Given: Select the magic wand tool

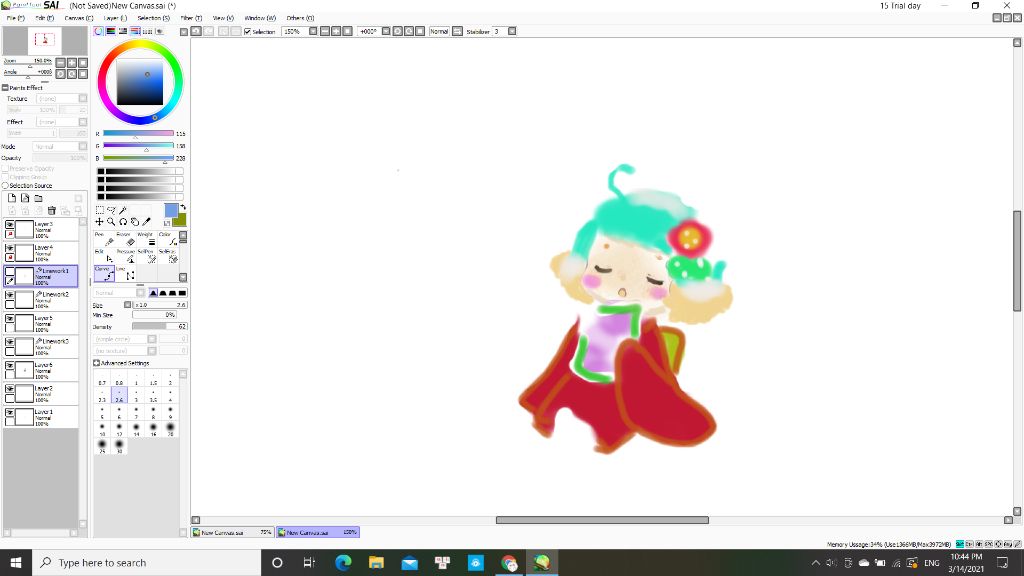Looking at the screenshot, I should coord(123,210).
